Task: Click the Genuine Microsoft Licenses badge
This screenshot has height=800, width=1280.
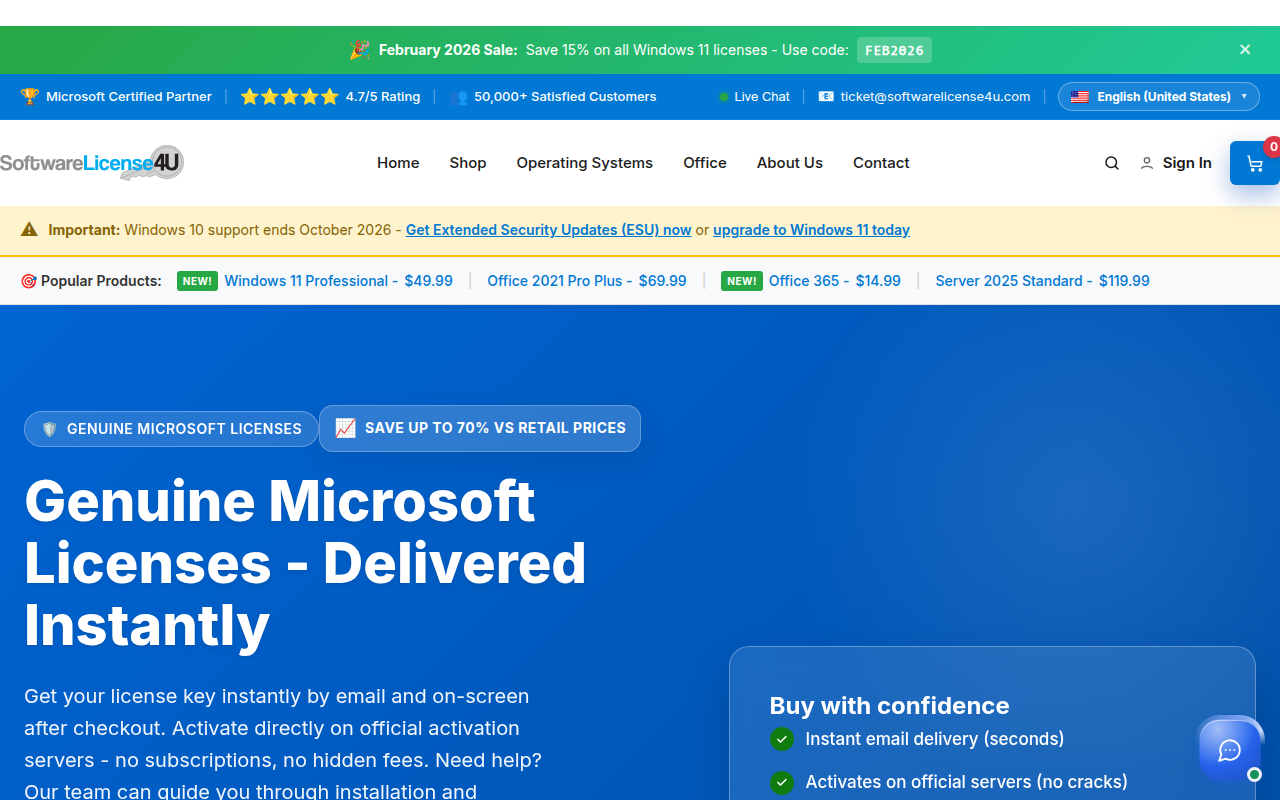Action: click(x=171, y=429)
